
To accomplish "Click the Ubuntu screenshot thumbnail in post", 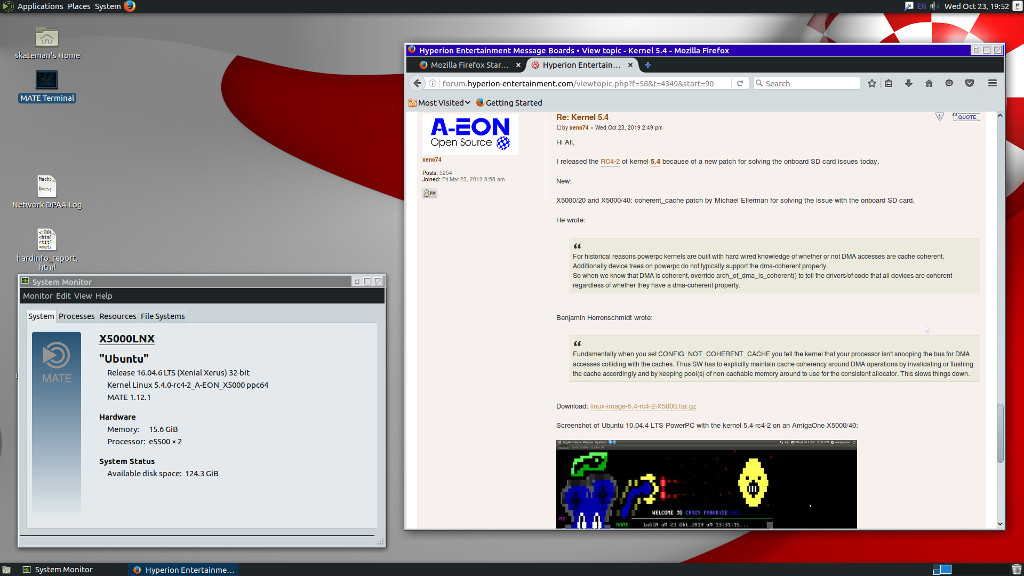I will 706,484.
